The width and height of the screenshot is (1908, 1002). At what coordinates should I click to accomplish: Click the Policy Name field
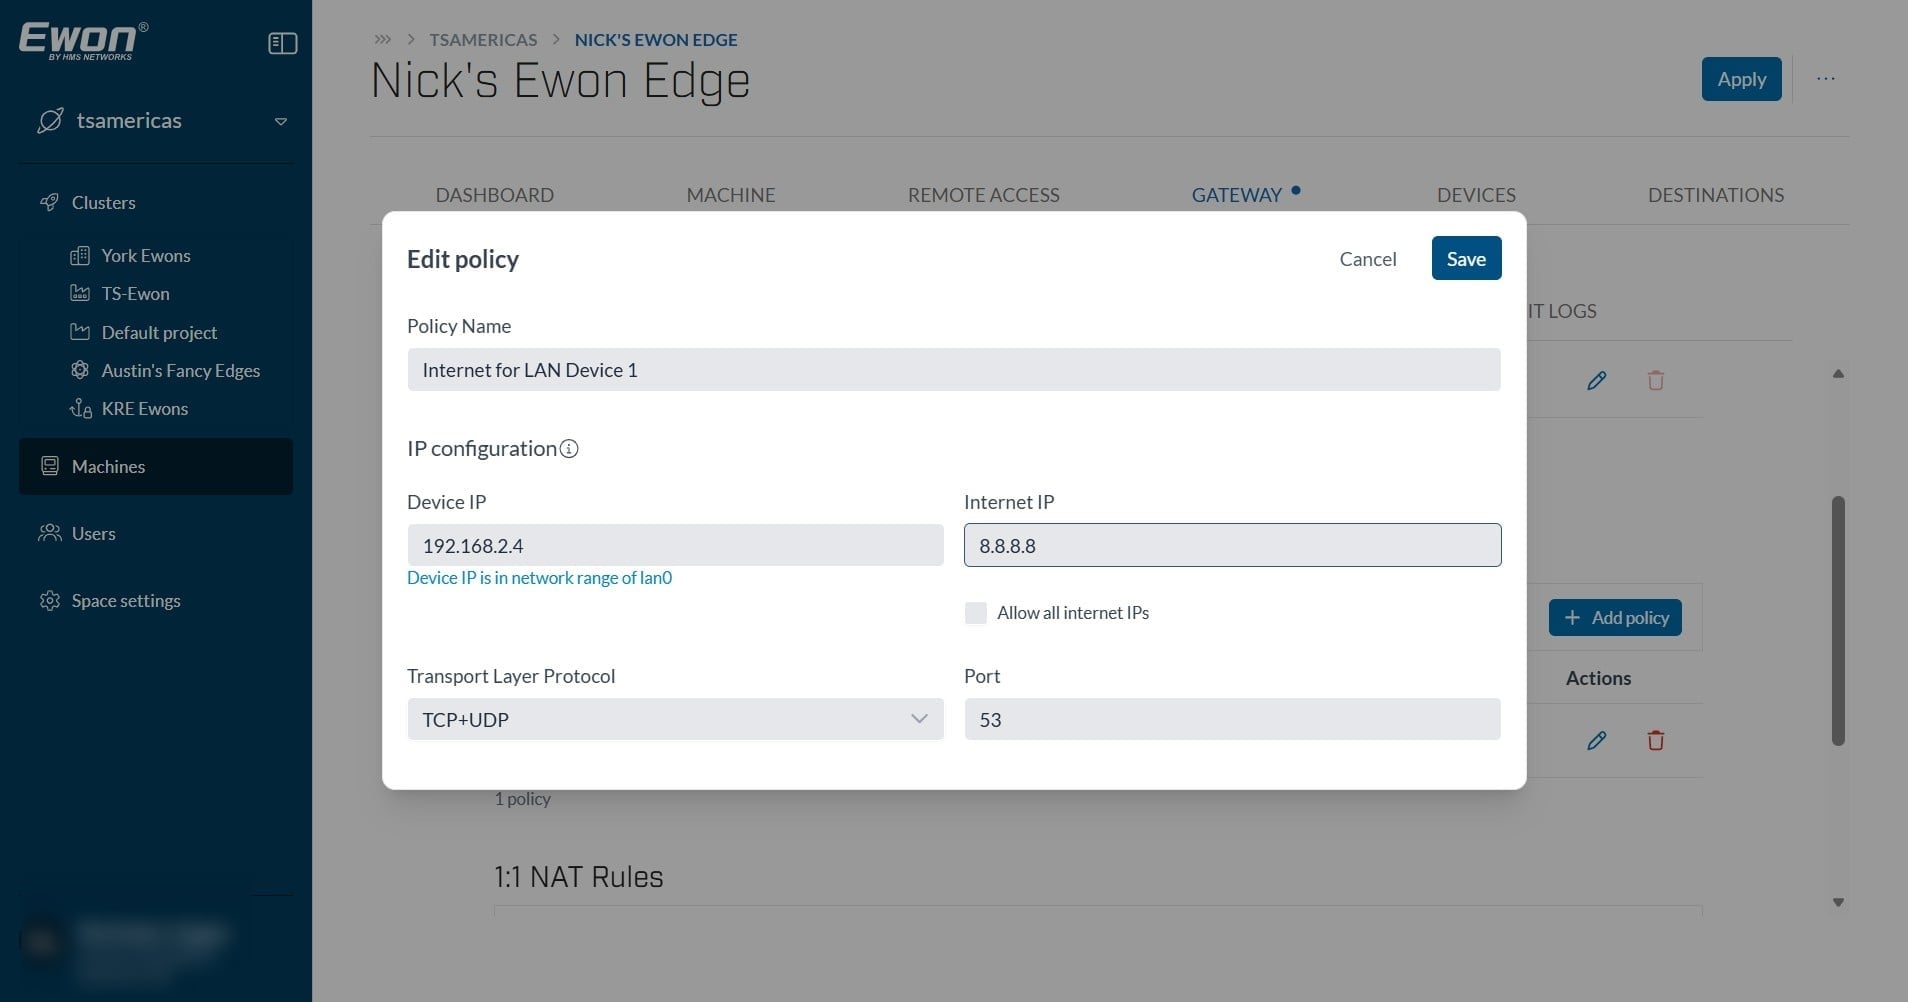point(953,369)
